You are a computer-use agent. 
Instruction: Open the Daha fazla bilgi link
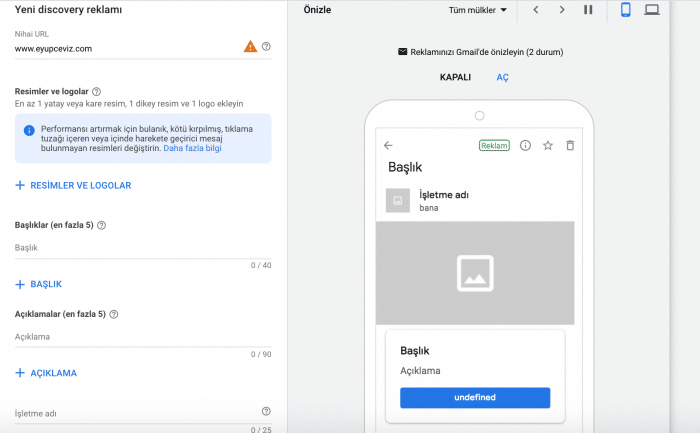192,148
